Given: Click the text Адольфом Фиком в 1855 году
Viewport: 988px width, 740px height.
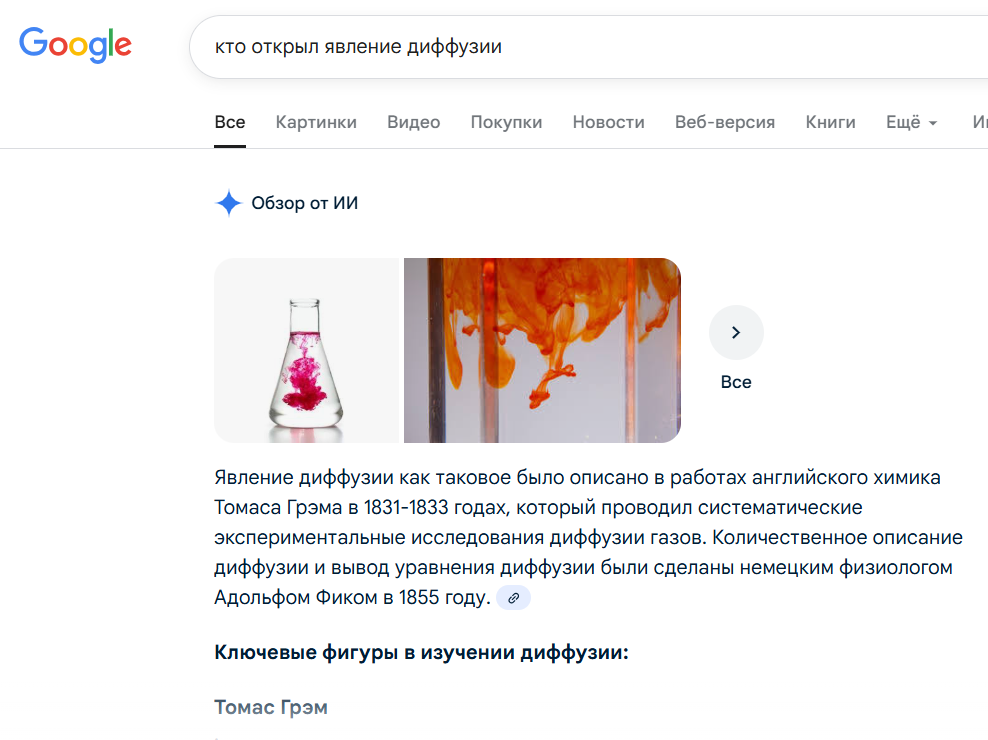Looking at the screenshot, I should (352, 598).
